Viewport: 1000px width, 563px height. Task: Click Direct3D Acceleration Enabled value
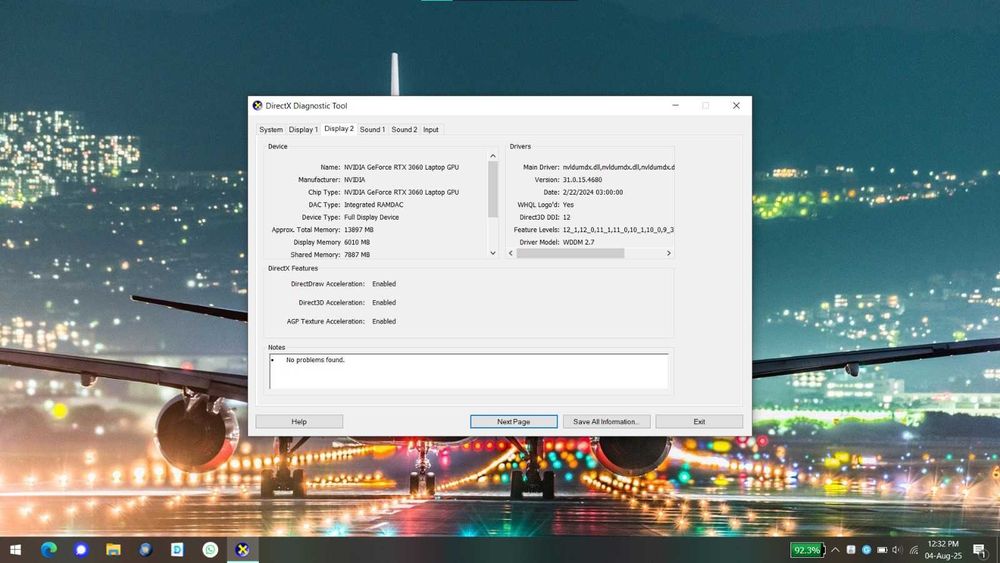pyautogui.click(x=384, y=303)
